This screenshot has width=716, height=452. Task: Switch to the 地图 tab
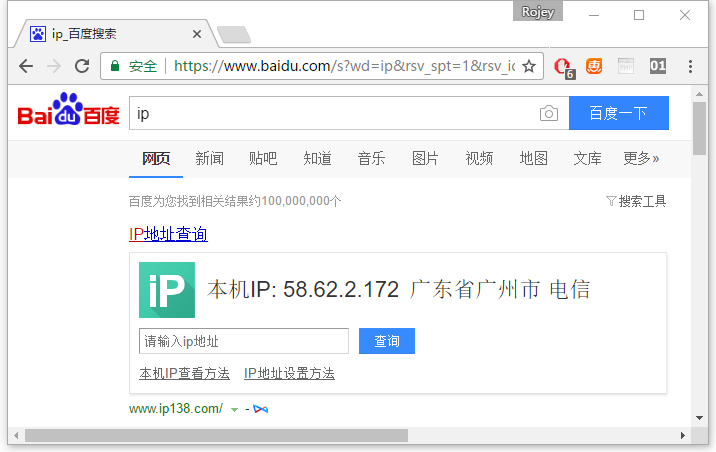(x=533, y=159)
